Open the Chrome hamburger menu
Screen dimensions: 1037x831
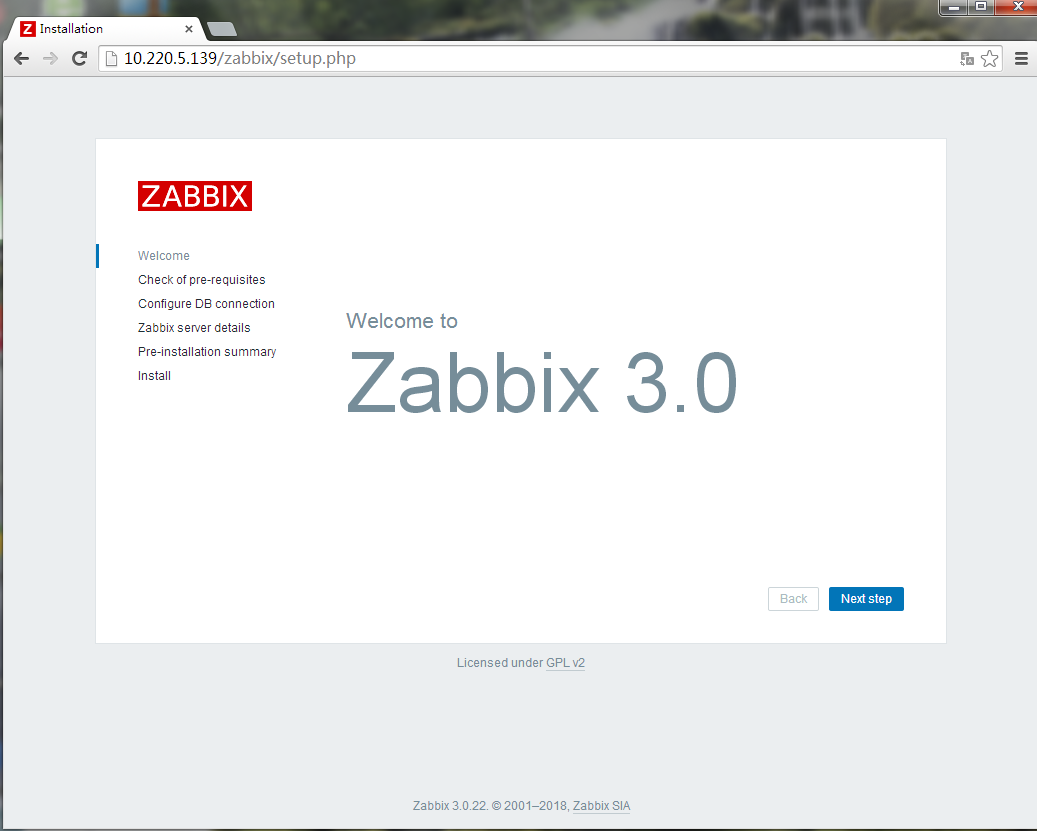[1021, 59]
